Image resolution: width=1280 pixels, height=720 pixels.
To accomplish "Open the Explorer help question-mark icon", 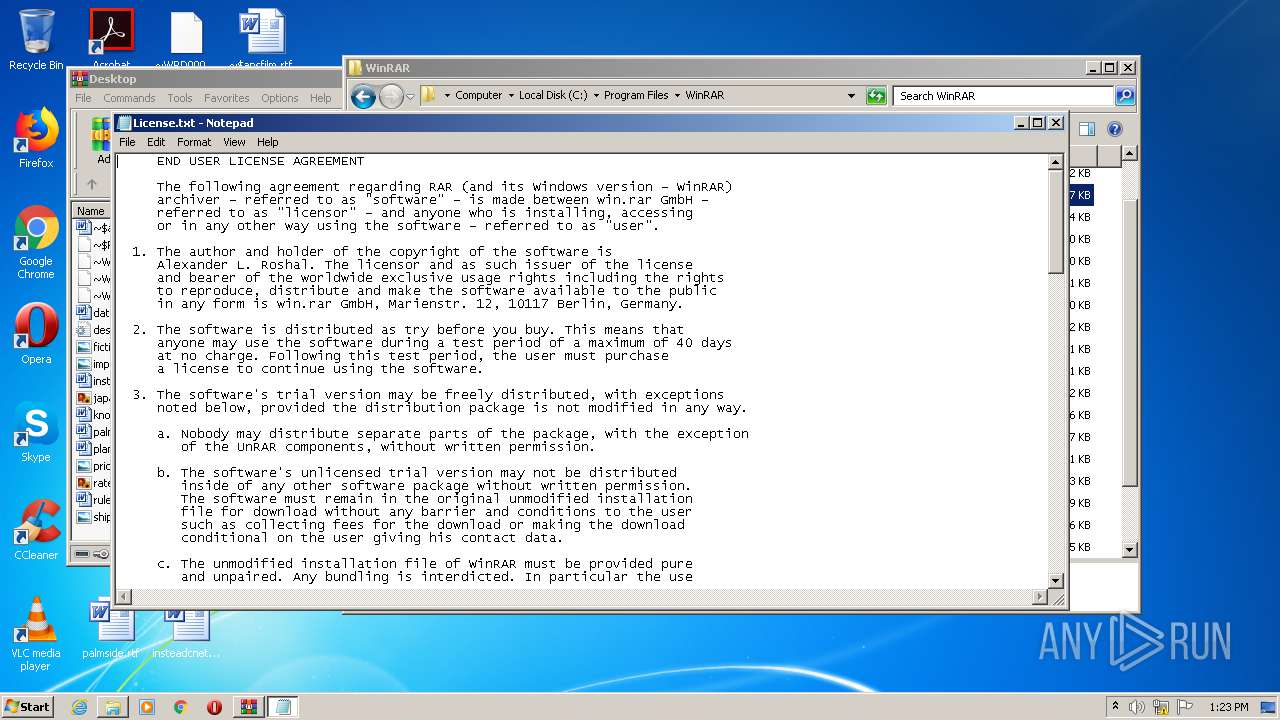I will tap(1115, 129).
